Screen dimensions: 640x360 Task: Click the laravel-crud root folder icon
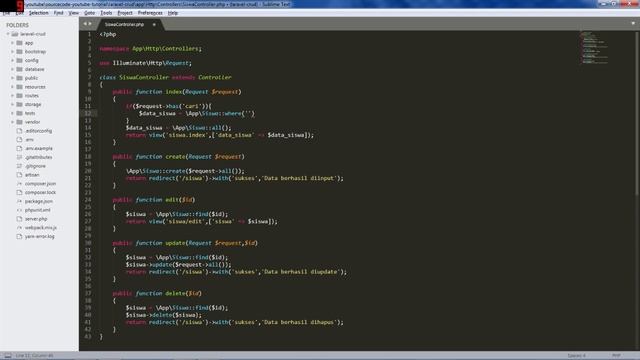(15, 34)
